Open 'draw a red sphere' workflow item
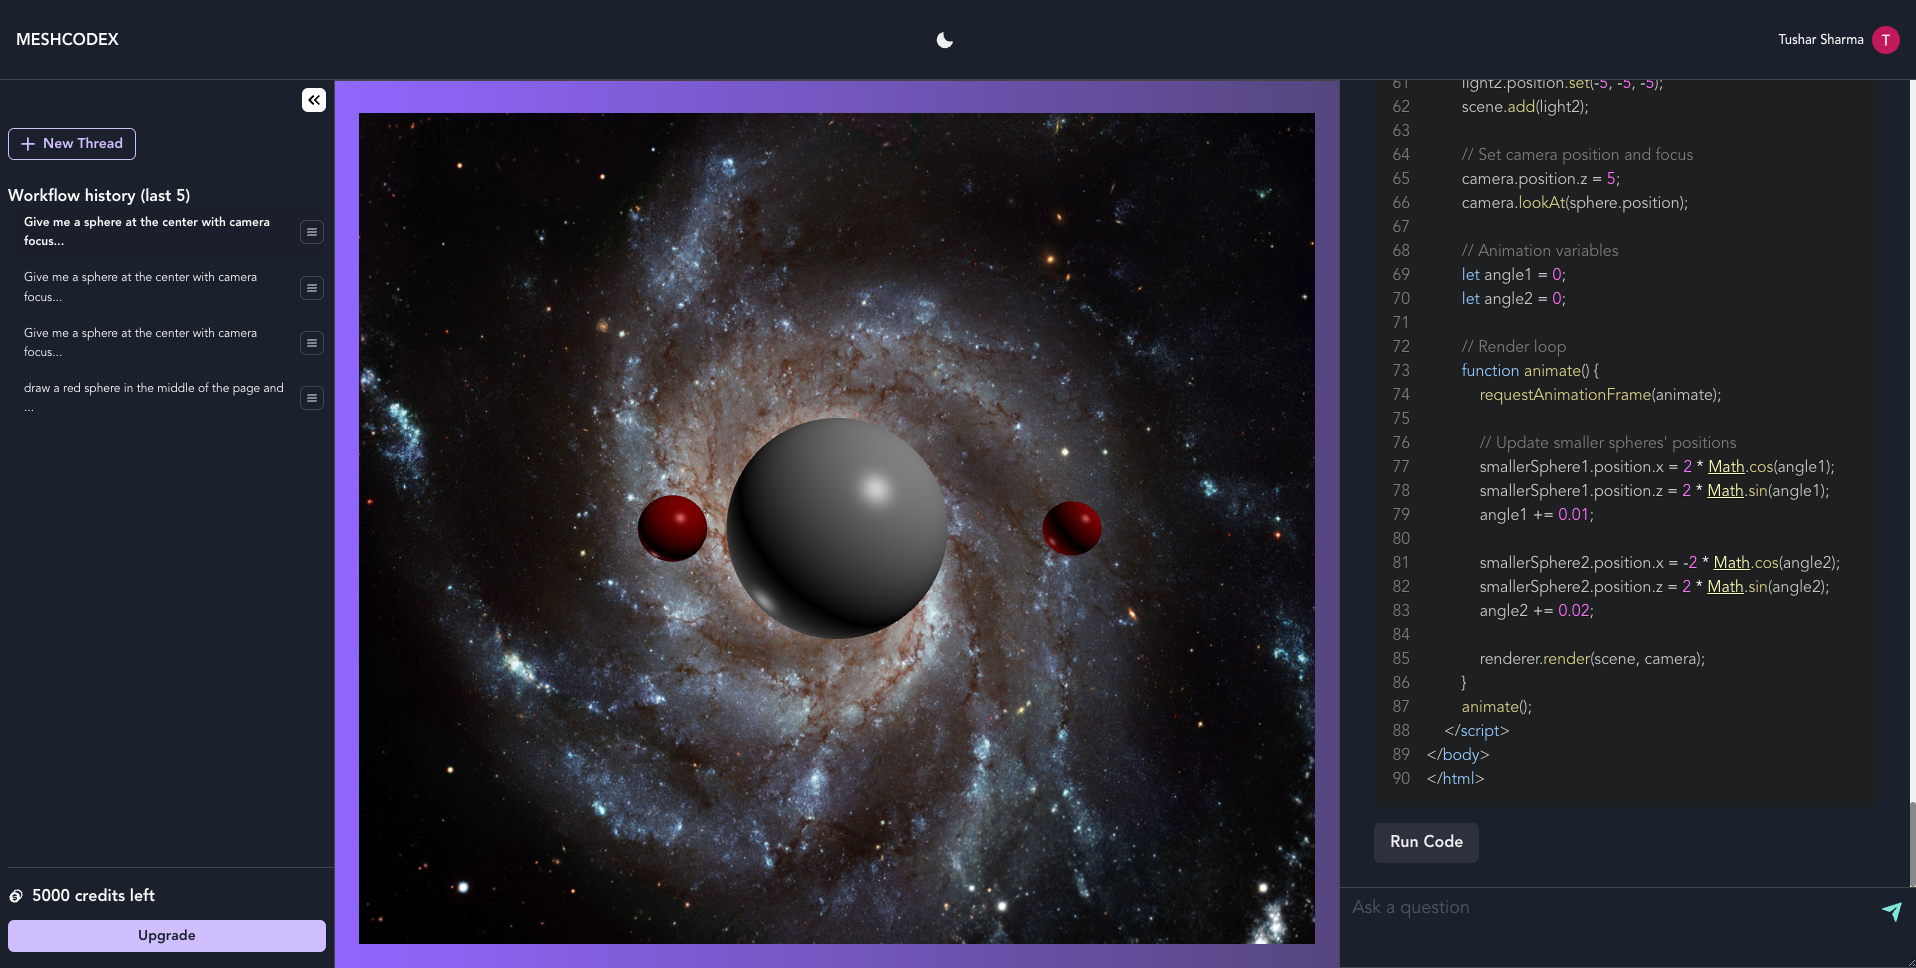Viewport: 1916px width, 968px height. (153, 397)
